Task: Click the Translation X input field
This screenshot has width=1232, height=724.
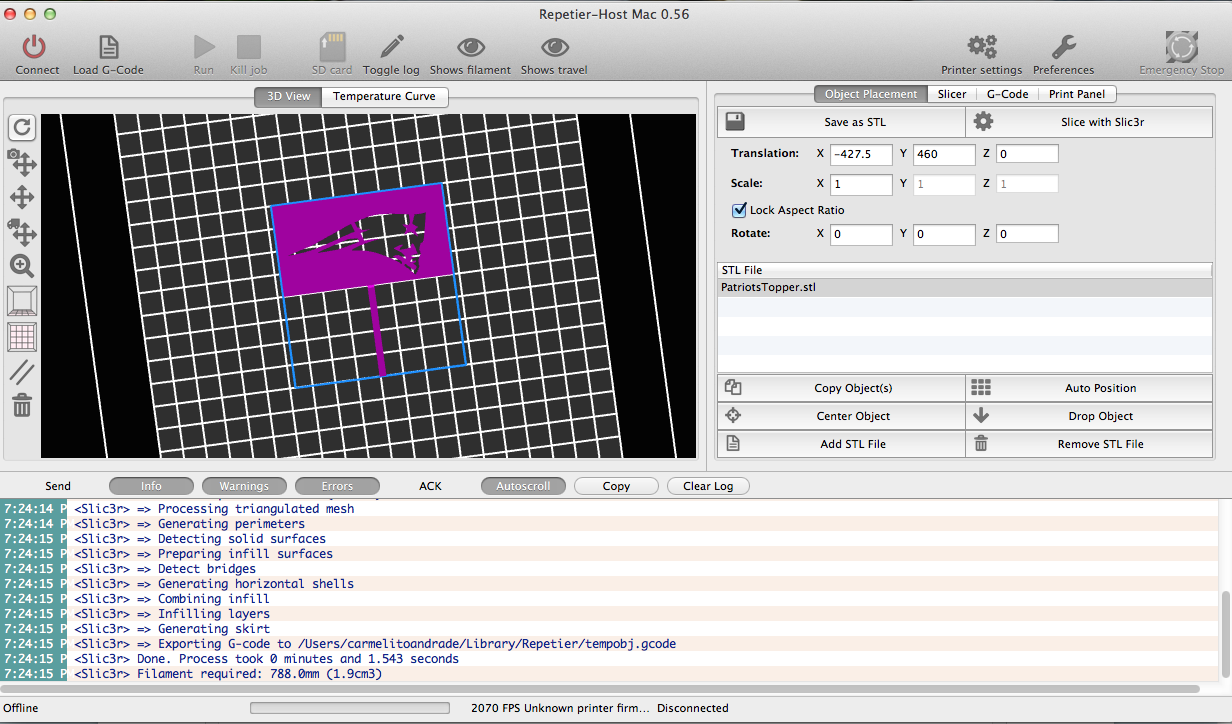Action: (x=861, y=154)
